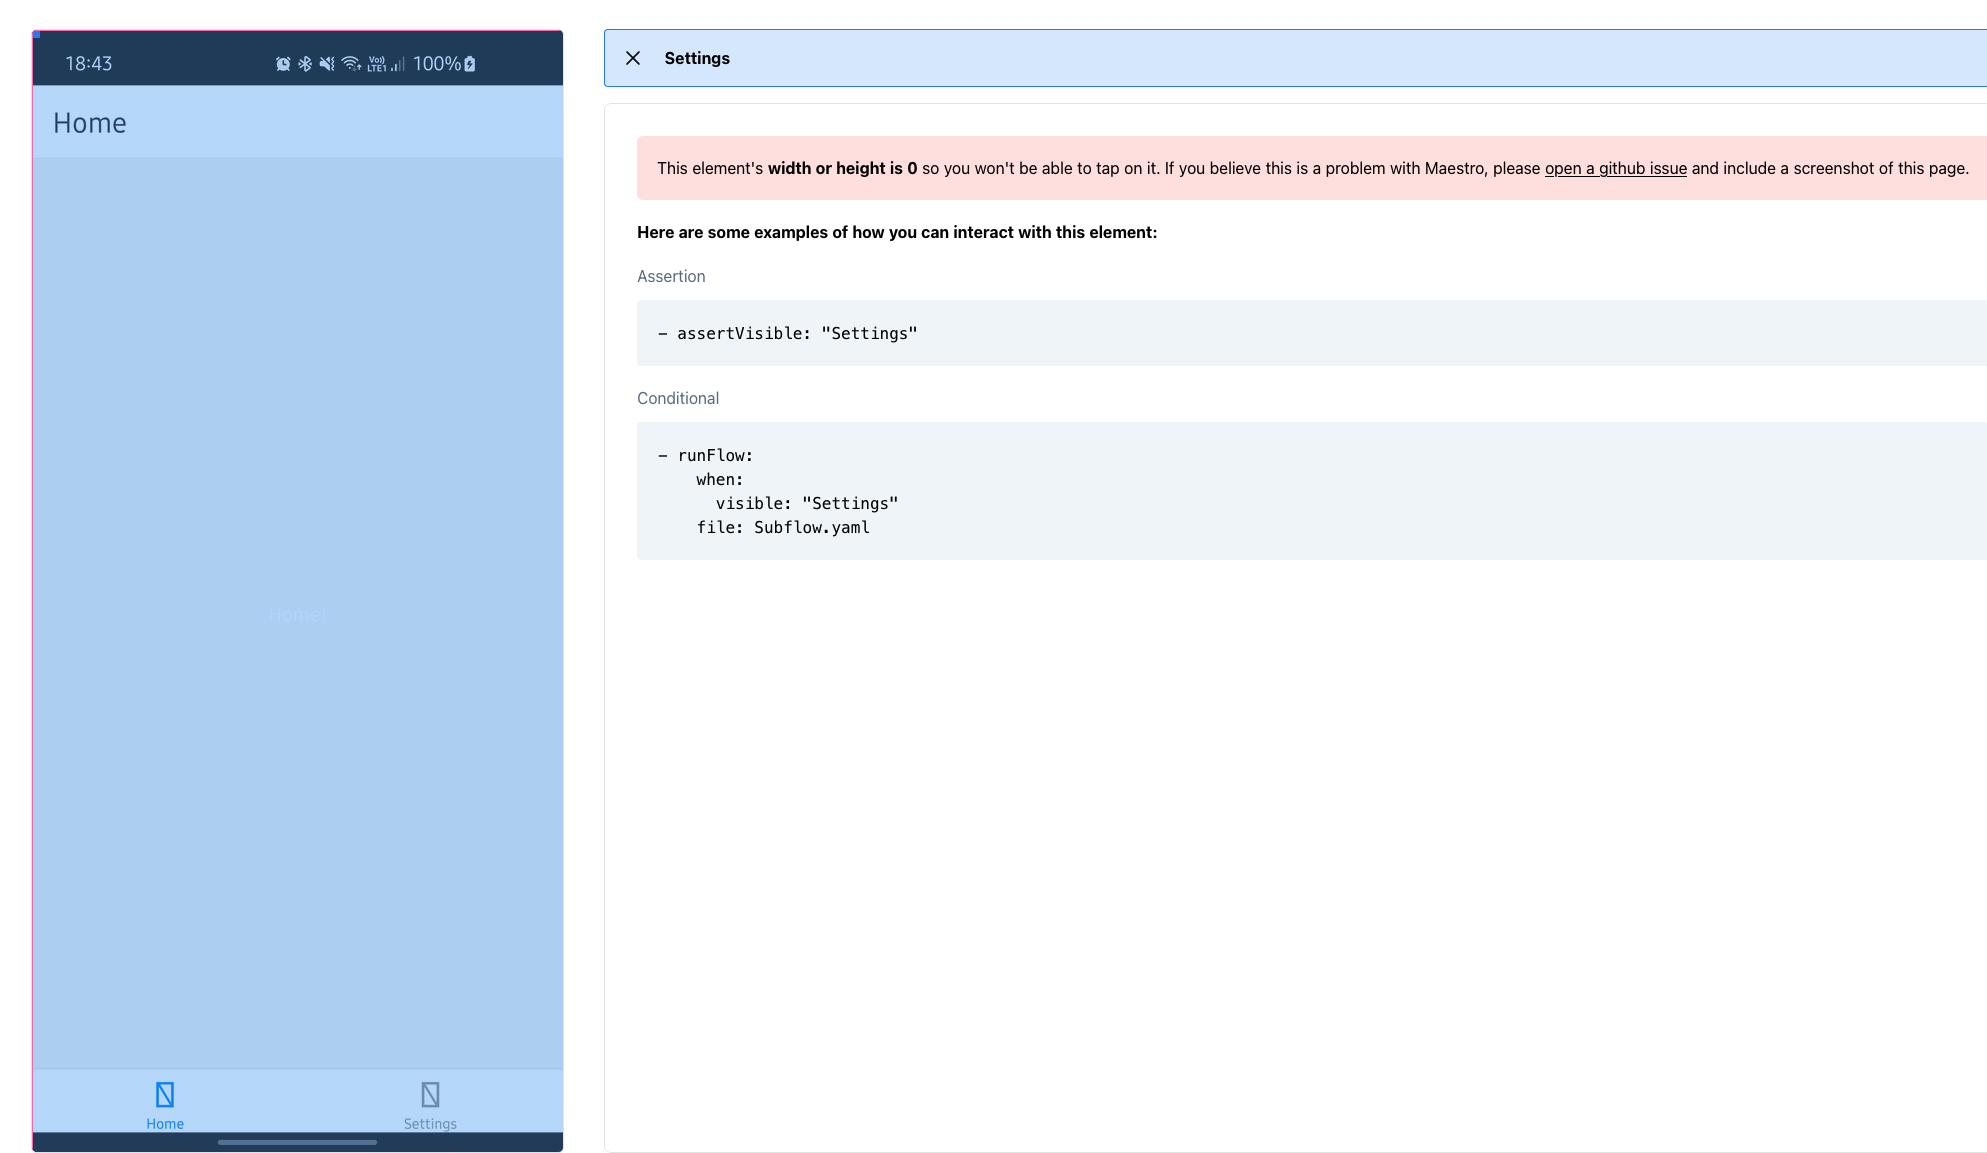Screen dimensions: 1987x1153
Task: Click the assertVisible "Settings" code snippet
Action: 797,333
